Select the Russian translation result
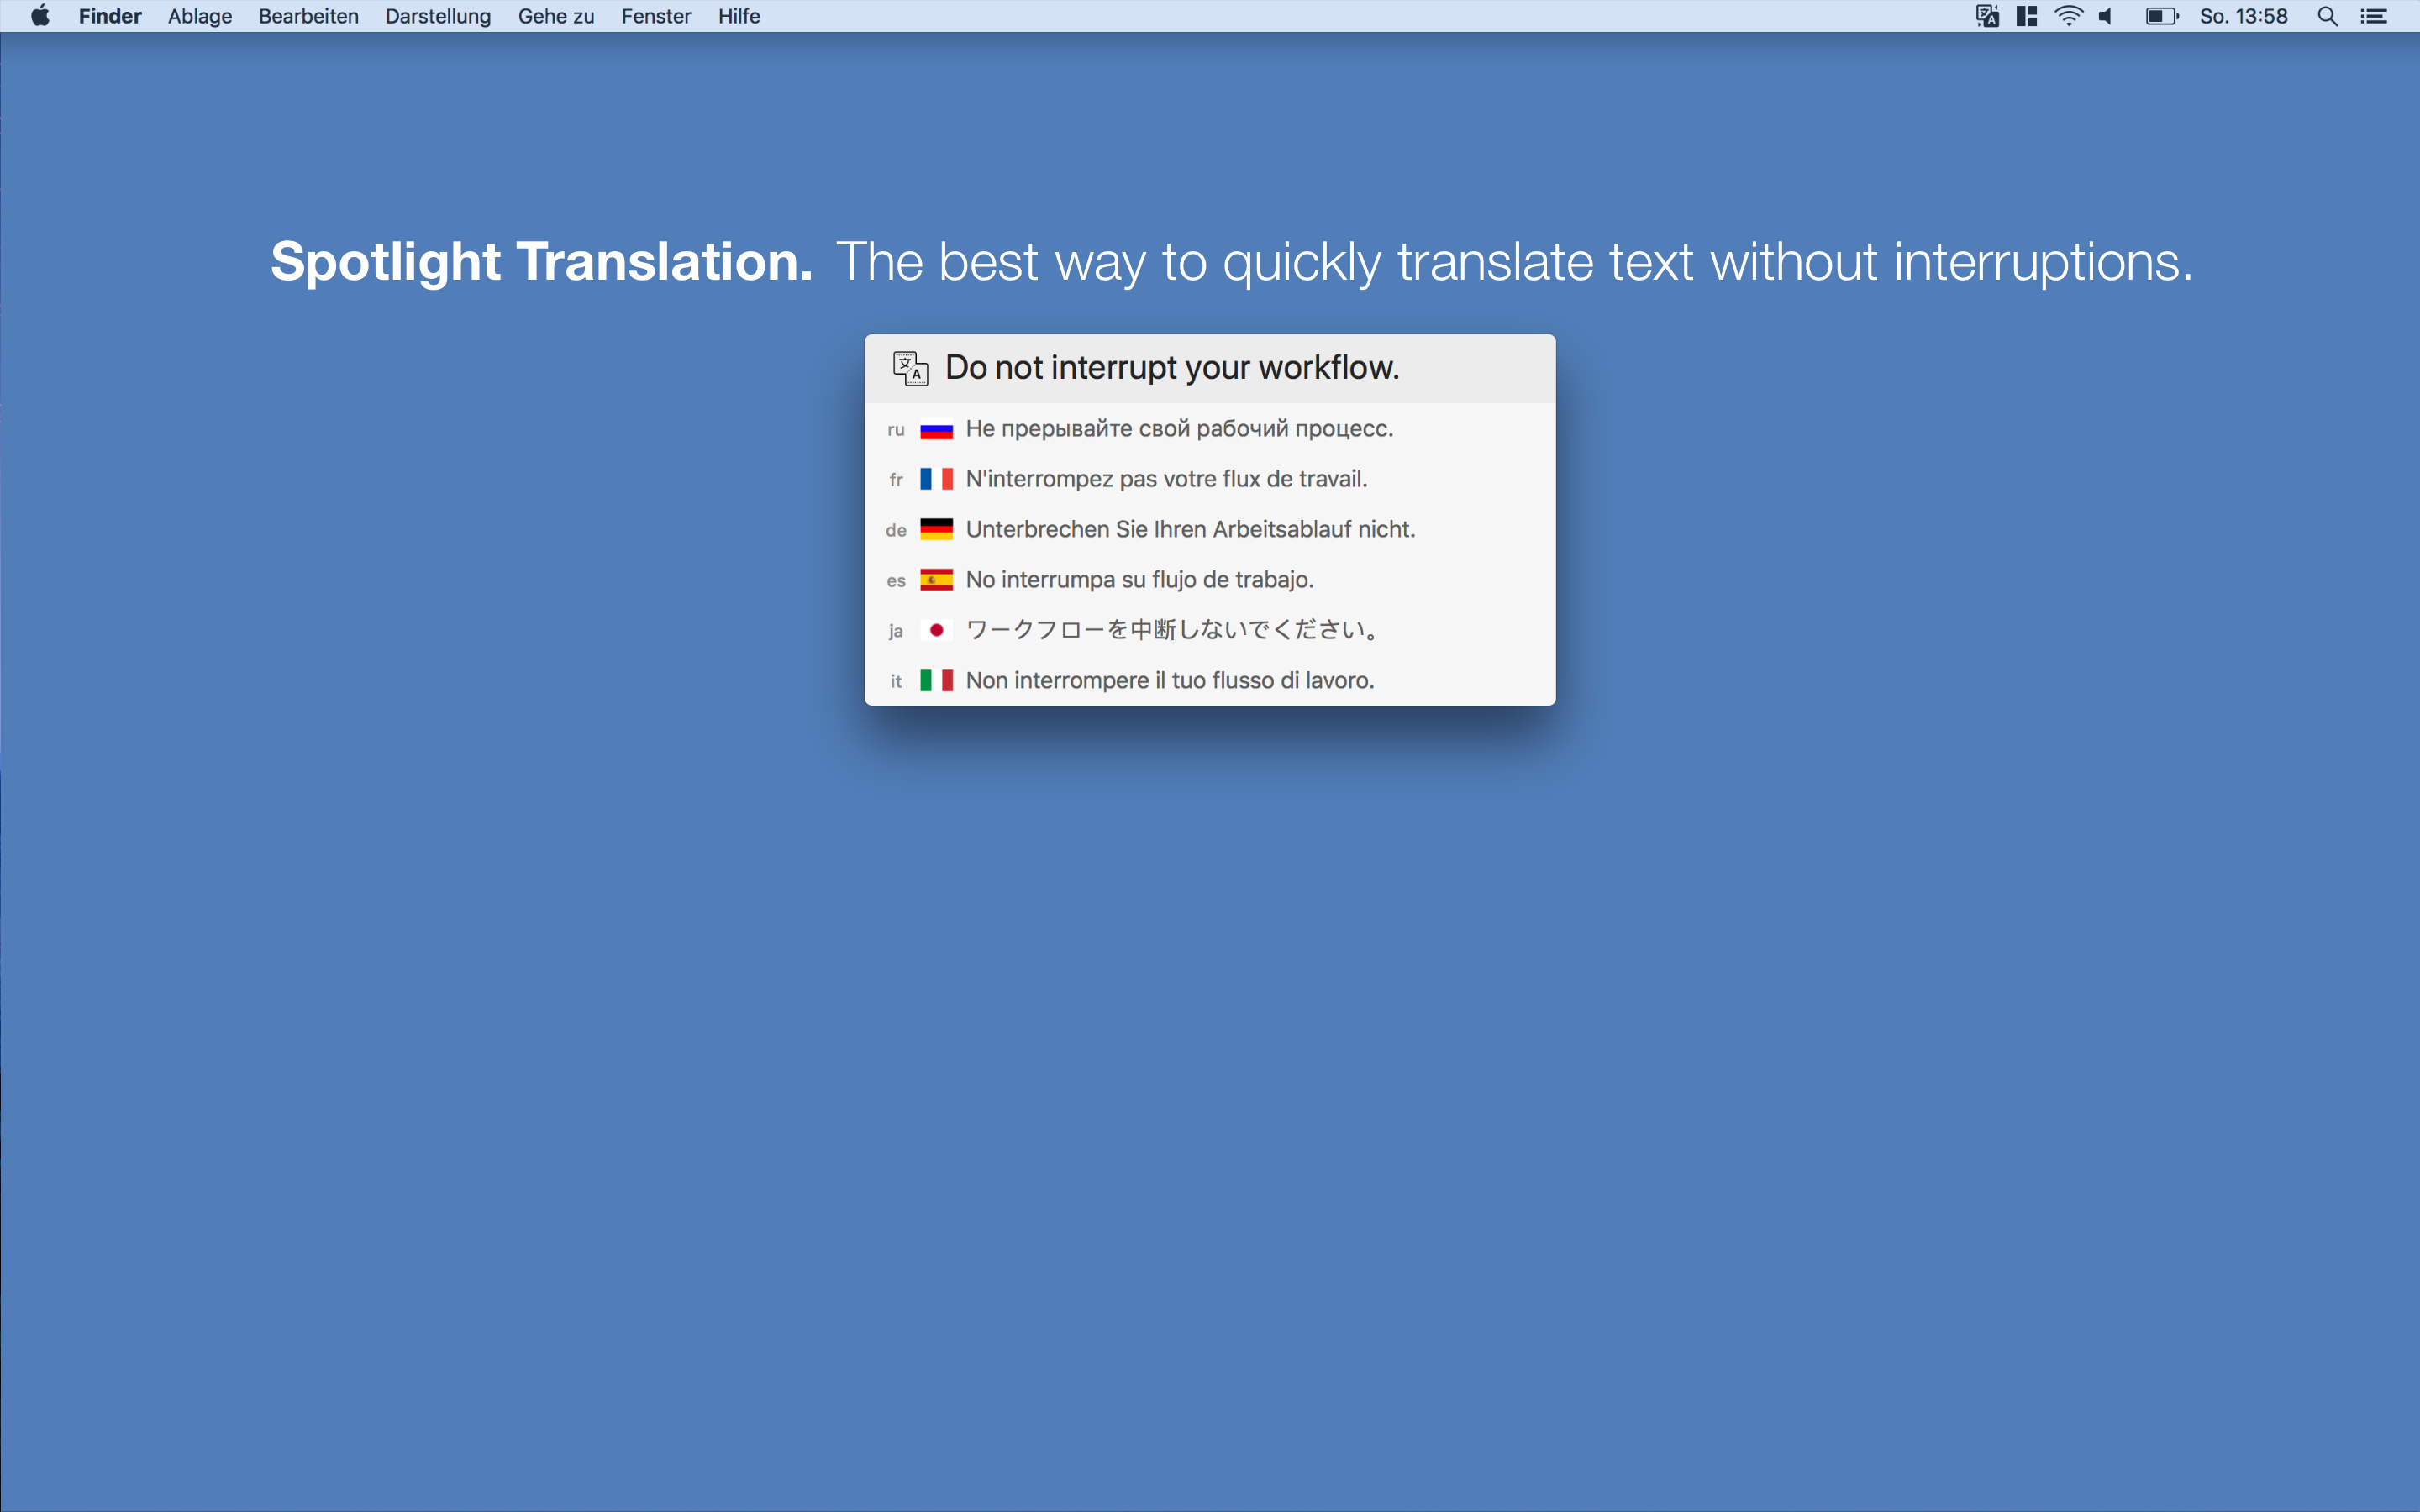The height and width of the screenshot is (1512, 2420). (1178, 429)
